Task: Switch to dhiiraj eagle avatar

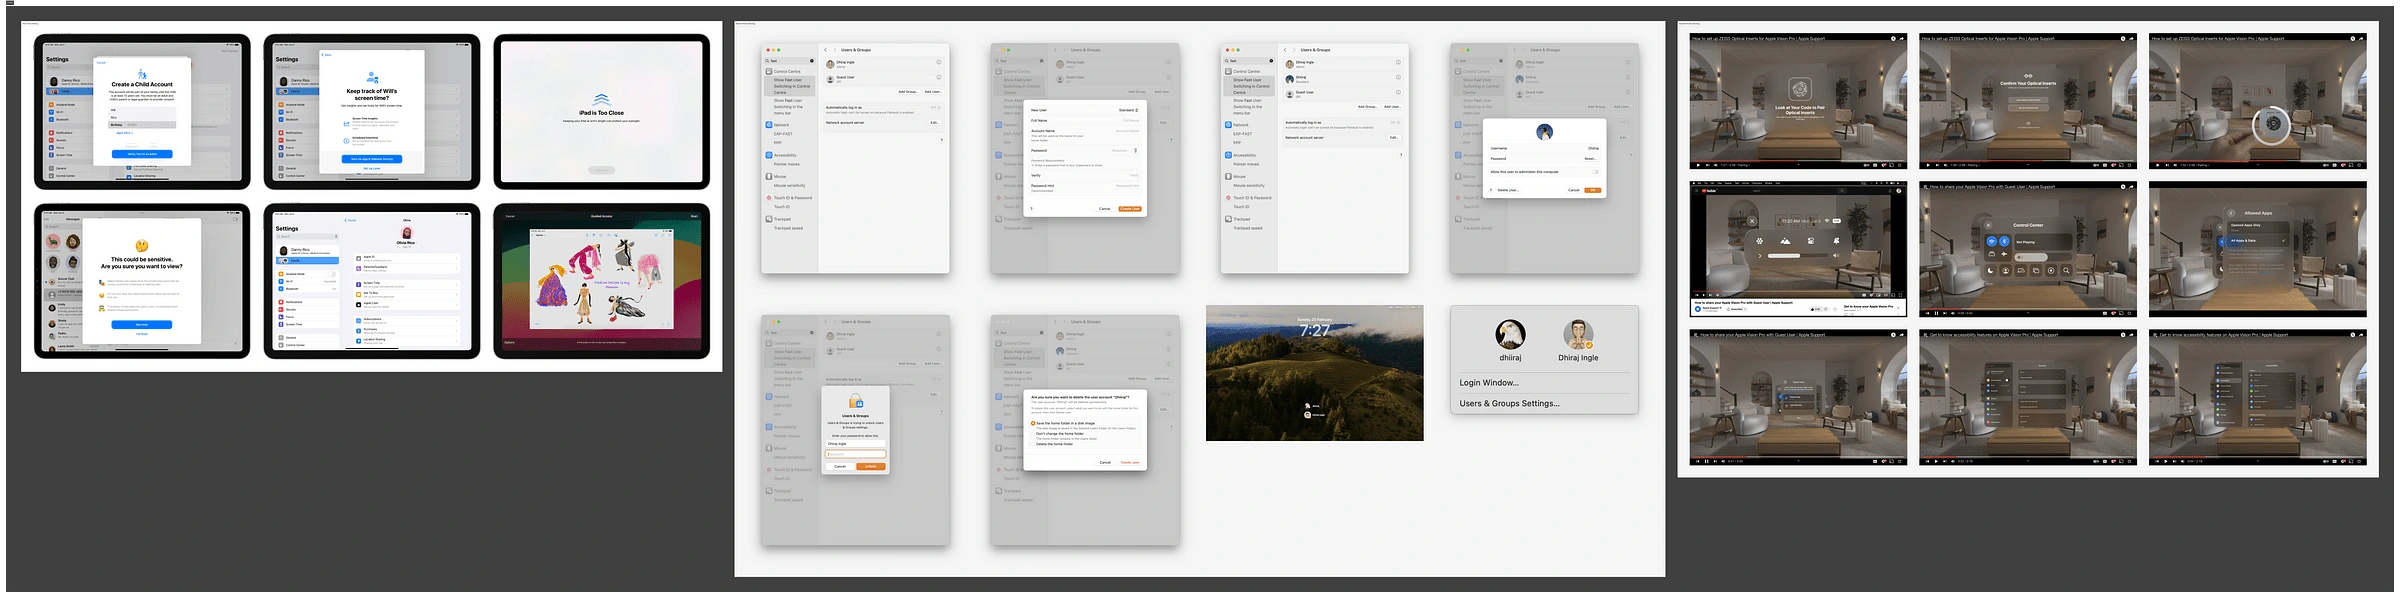Action: tap(1510, 334)
